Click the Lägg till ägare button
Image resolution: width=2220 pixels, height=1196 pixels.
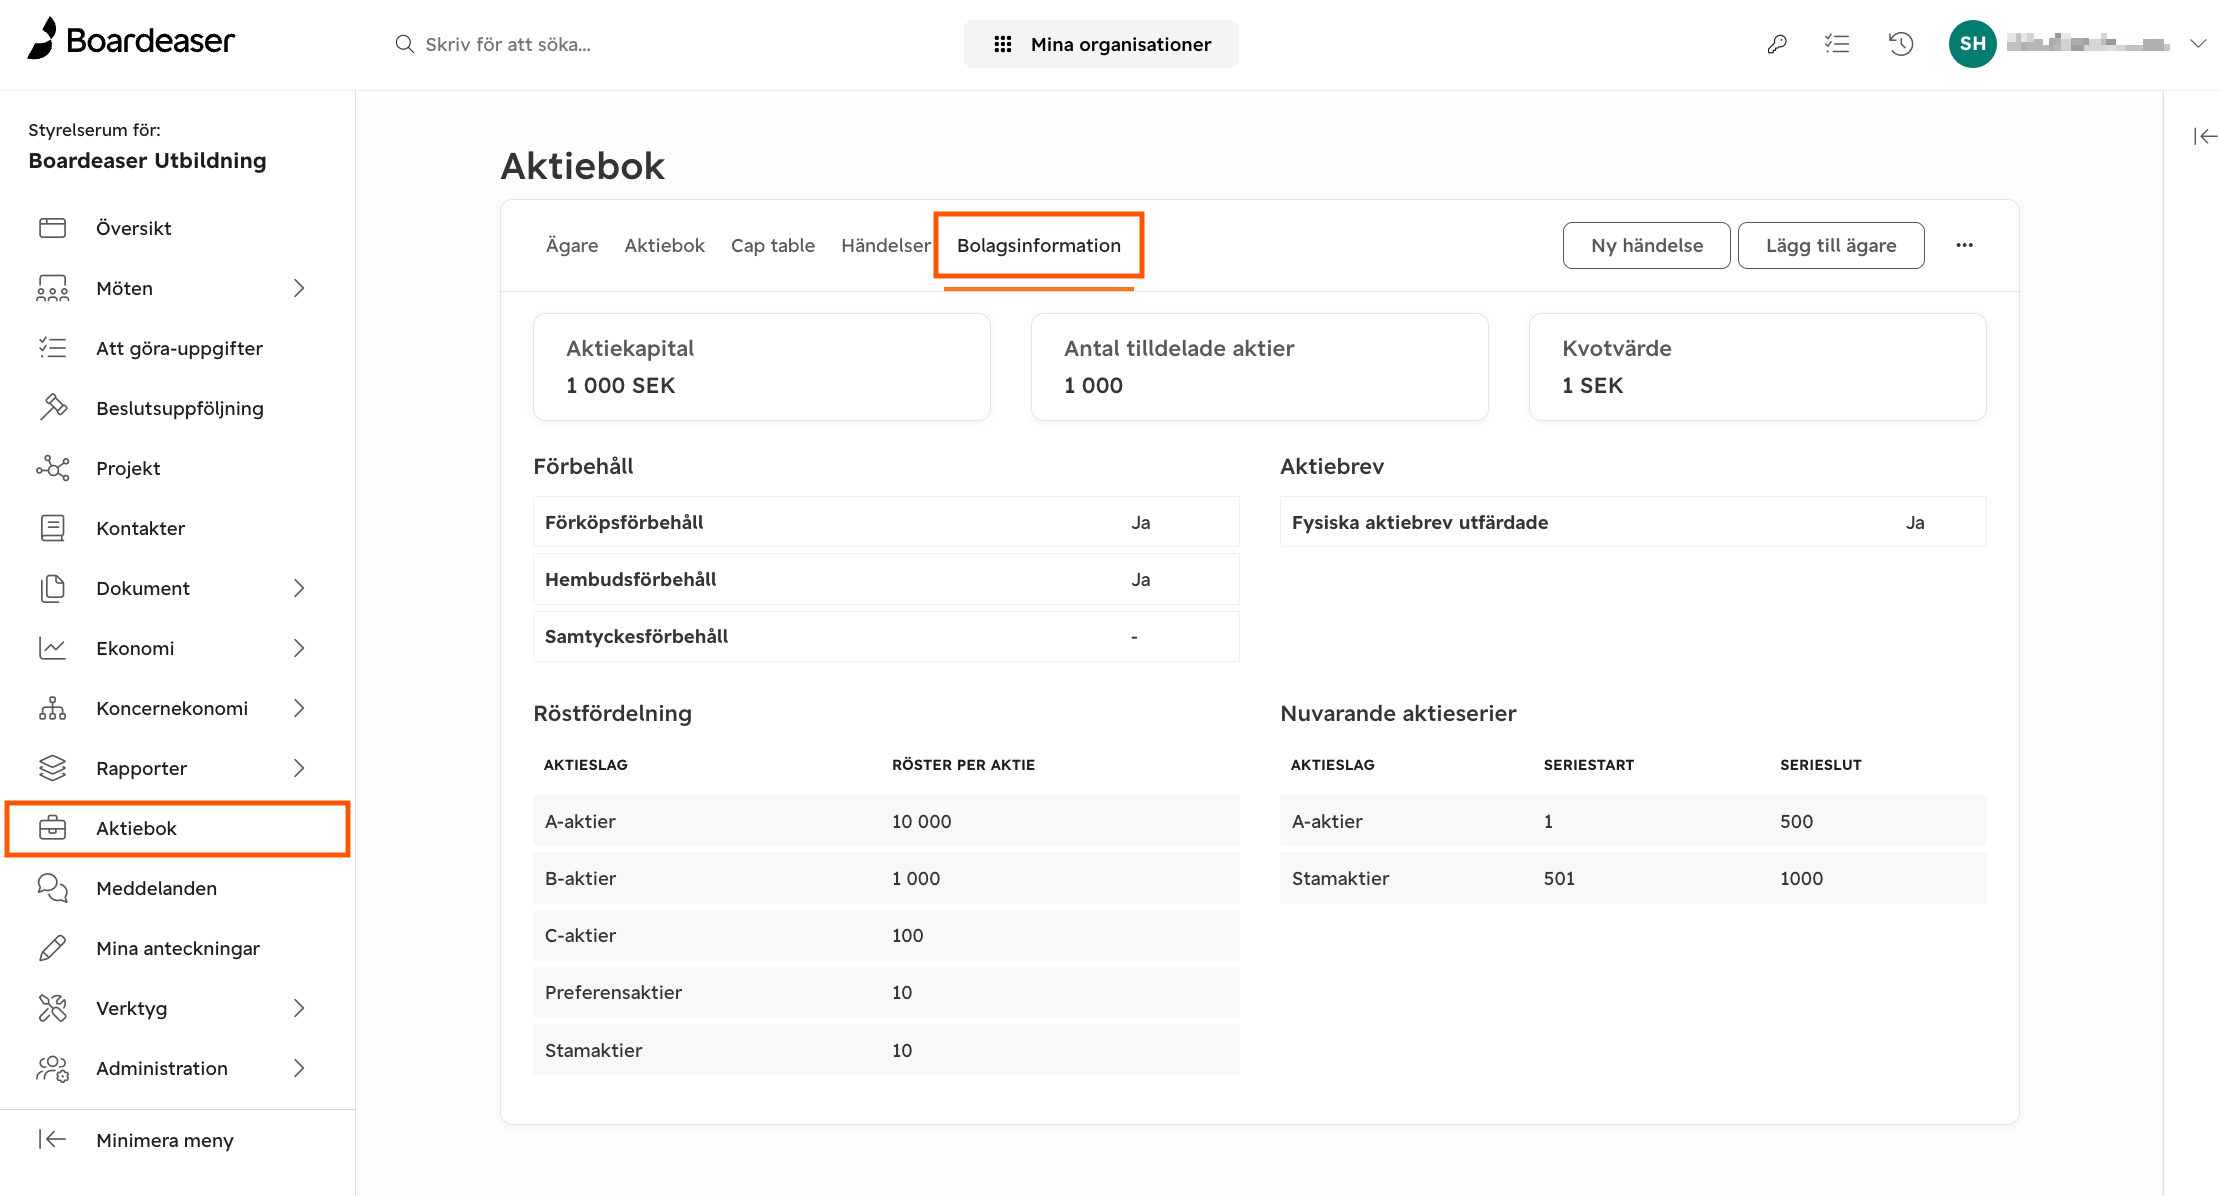pos(1831,245)
